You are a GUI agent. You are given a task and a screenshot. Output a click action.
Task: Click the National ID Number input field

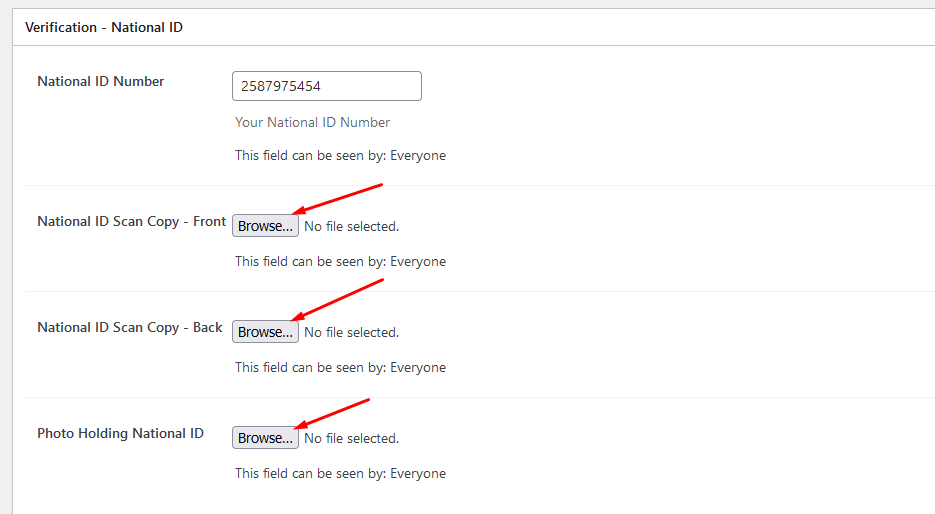coord(327,86)
